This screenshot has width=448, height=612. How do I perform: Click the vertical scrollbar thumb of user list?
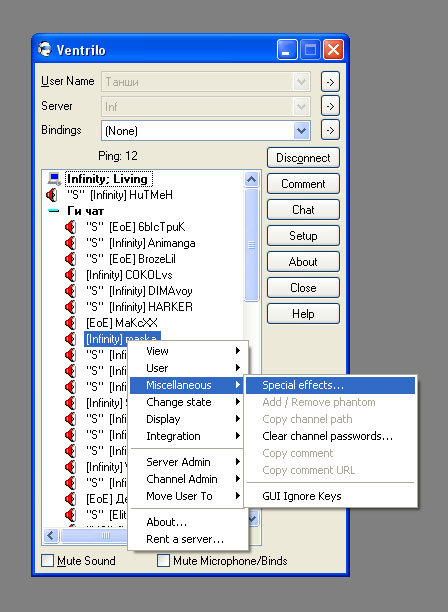click(x=252, y=245)
